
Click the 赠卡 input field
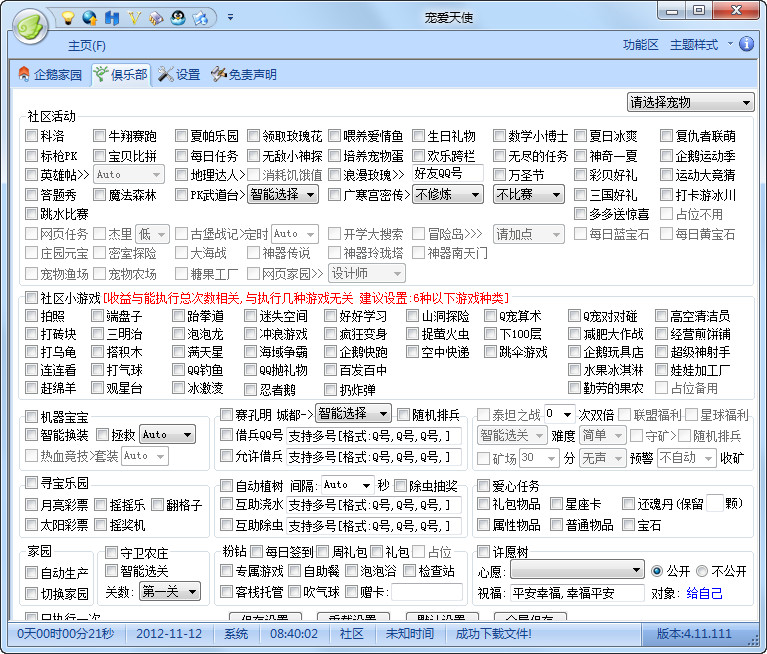[x=427, y=592]
